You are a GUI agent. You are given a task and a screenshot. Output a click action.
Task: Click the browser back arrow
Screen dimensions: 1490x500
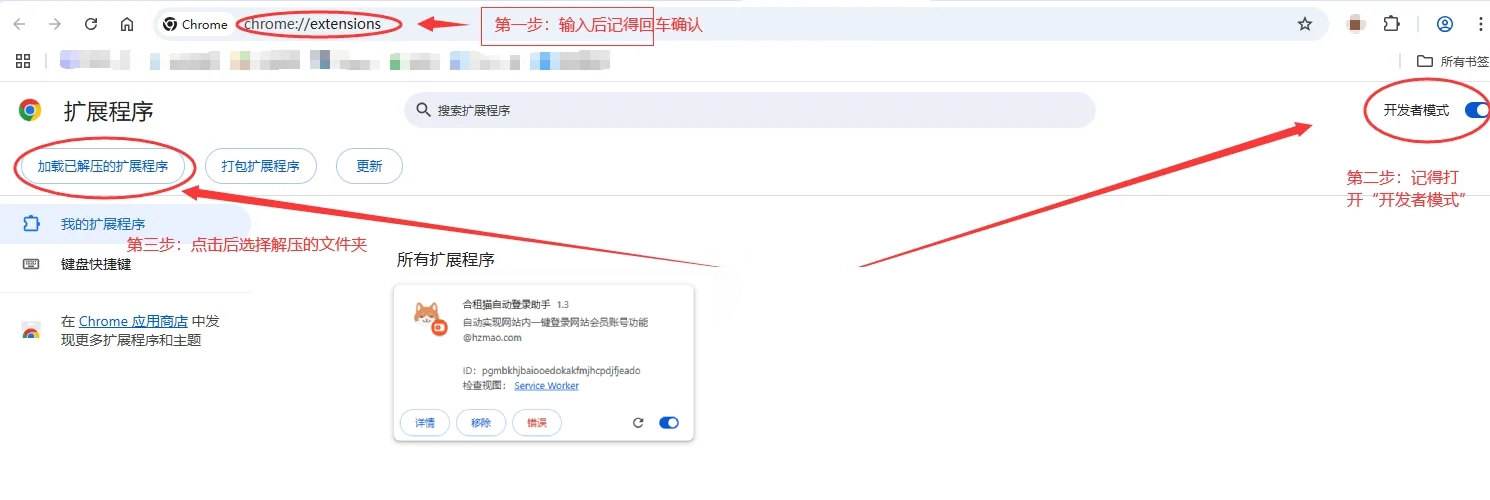pyautogui.click(x=19, y=24)
